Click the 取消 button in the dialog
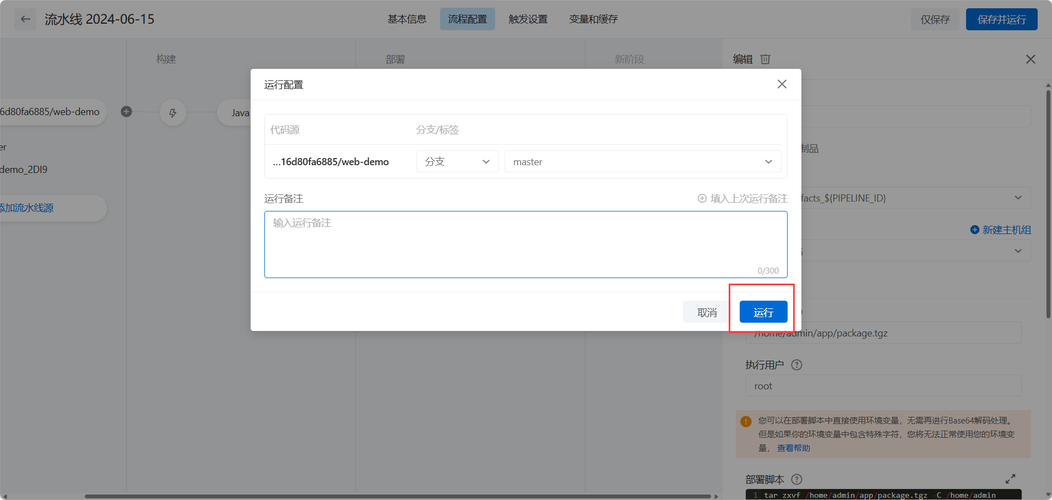 click(x=707, y=312)
